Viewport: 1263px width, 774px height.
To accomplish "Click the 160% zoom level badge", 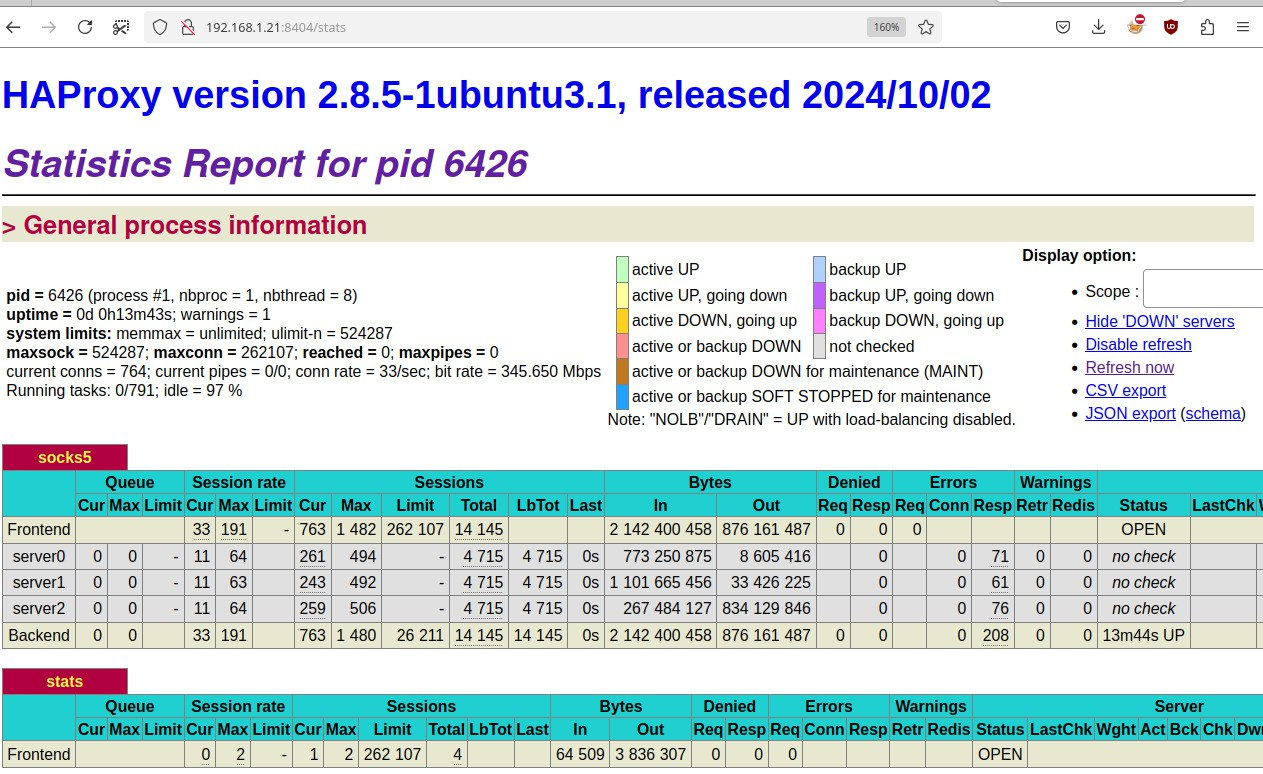I will tap(886, 27).
